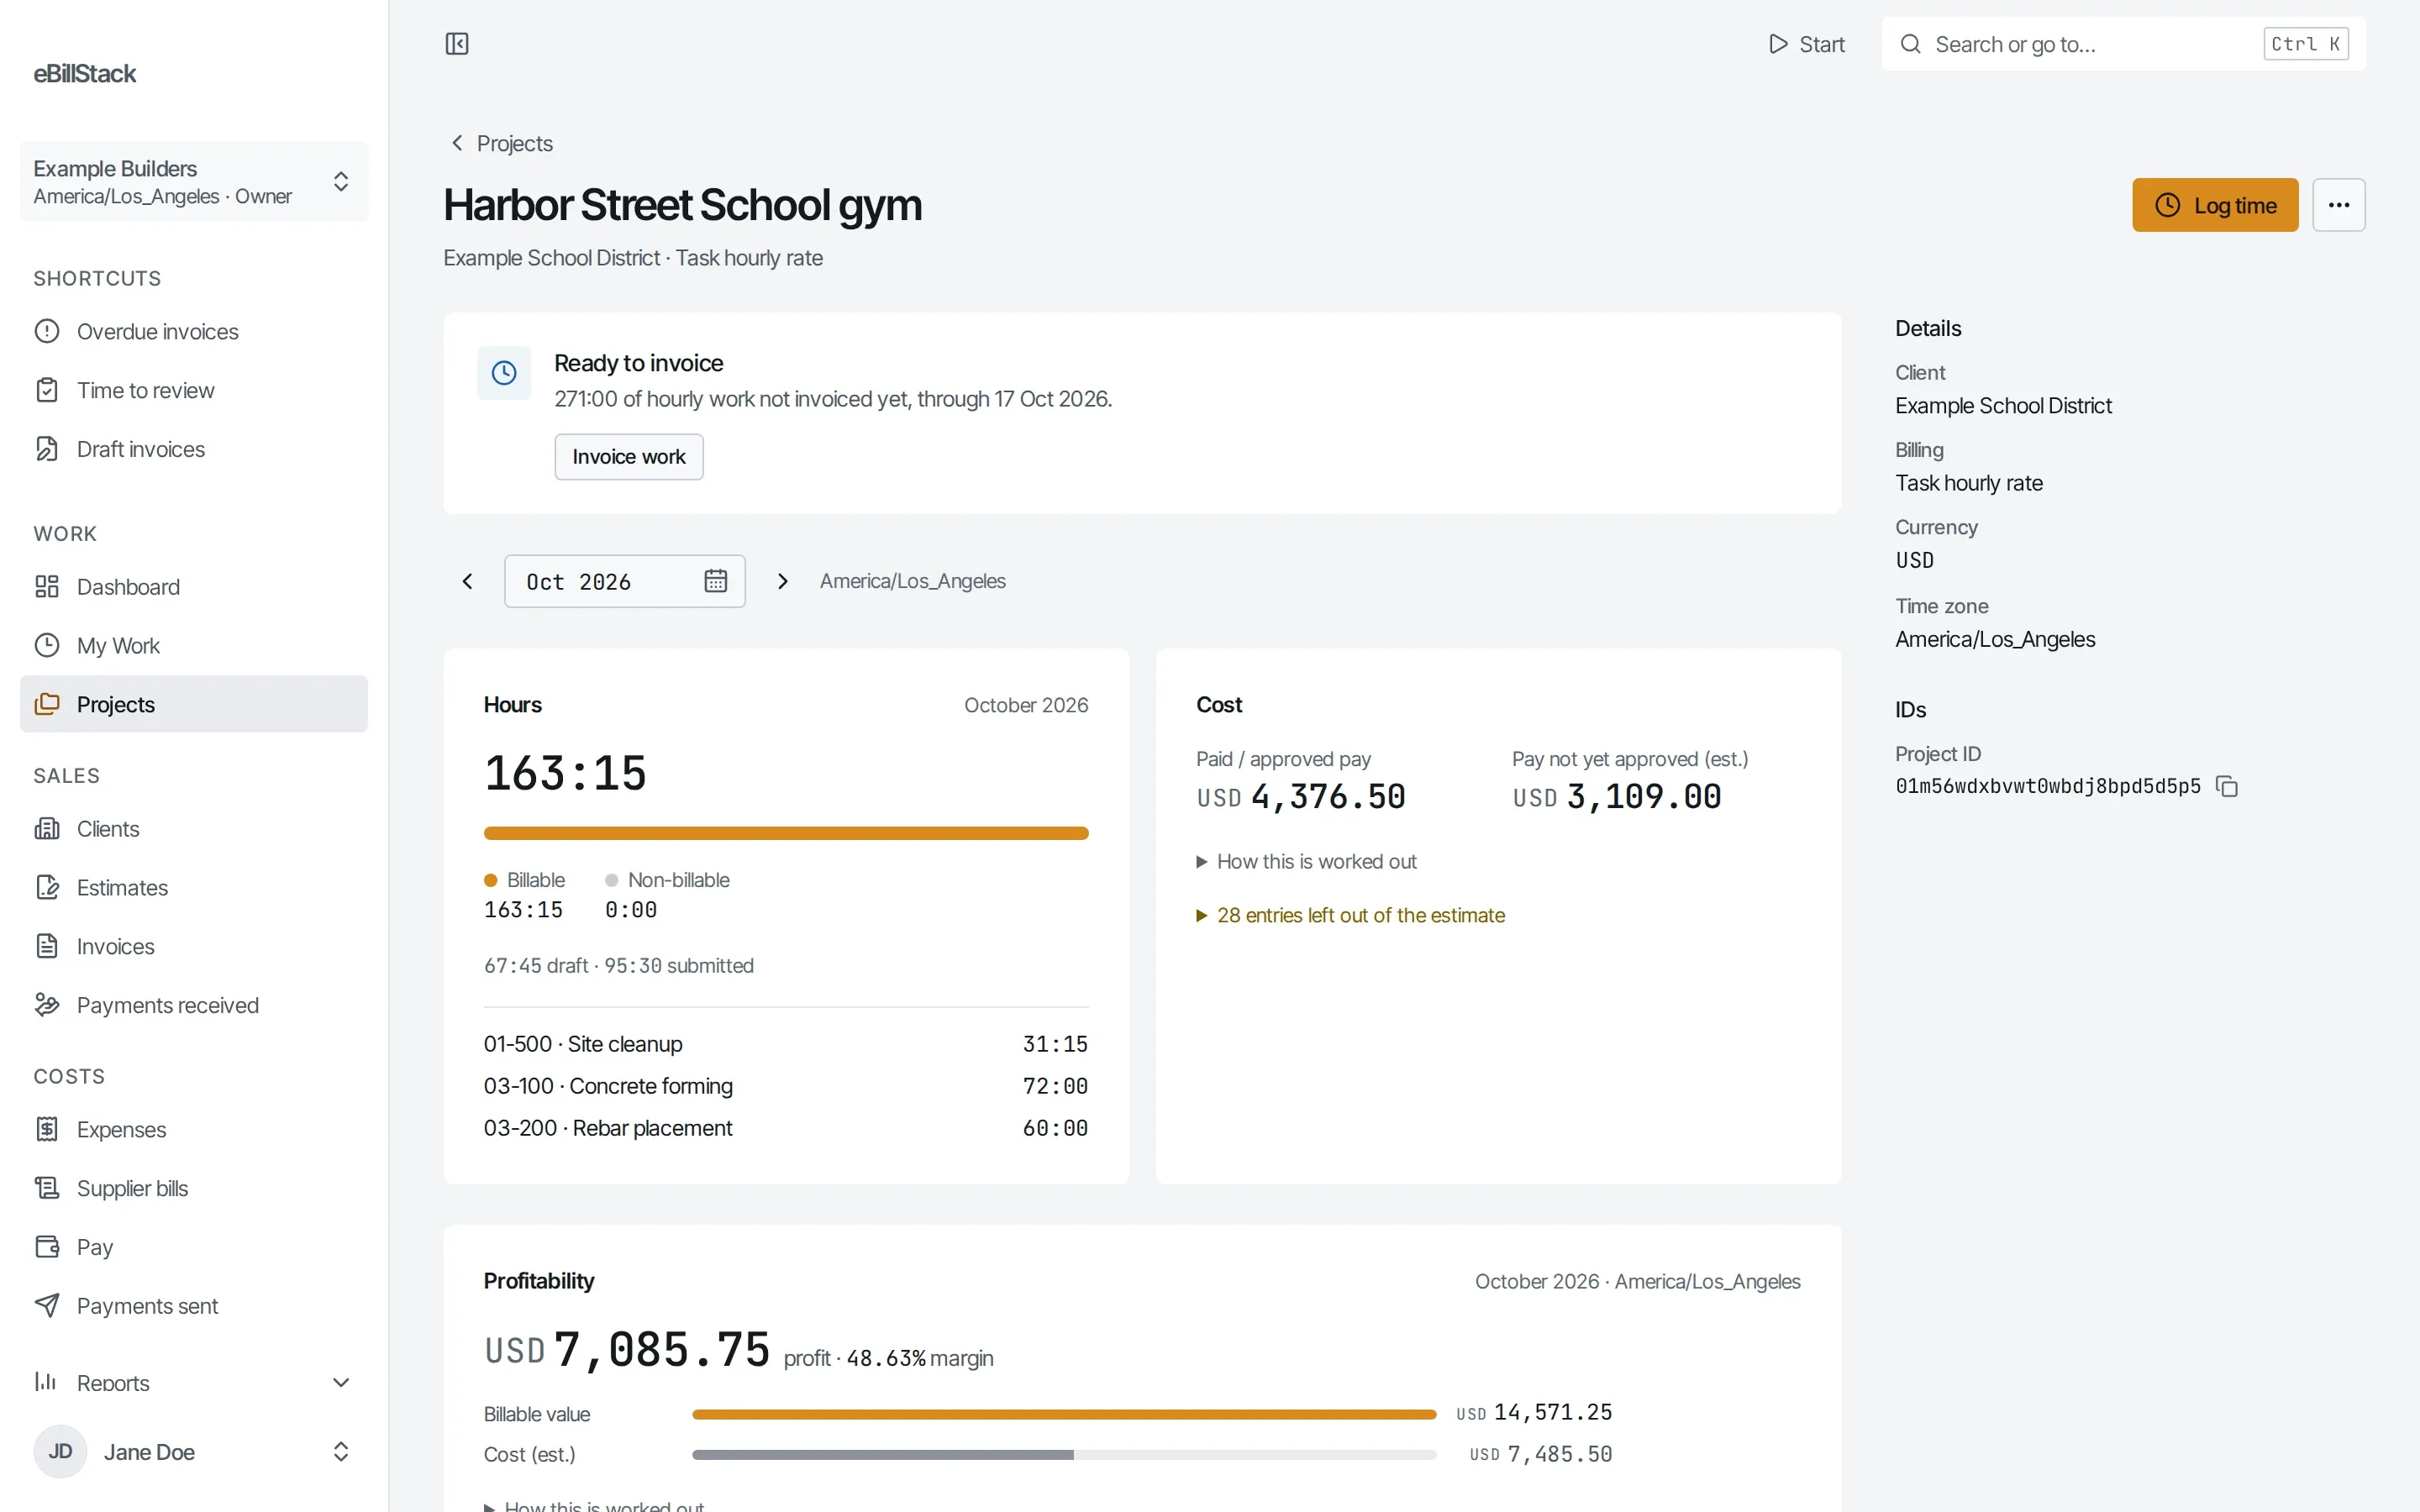Expand the Reports menu chevron
The height and width of the screenshot is (1512, 2420).
click(340, 1382)
